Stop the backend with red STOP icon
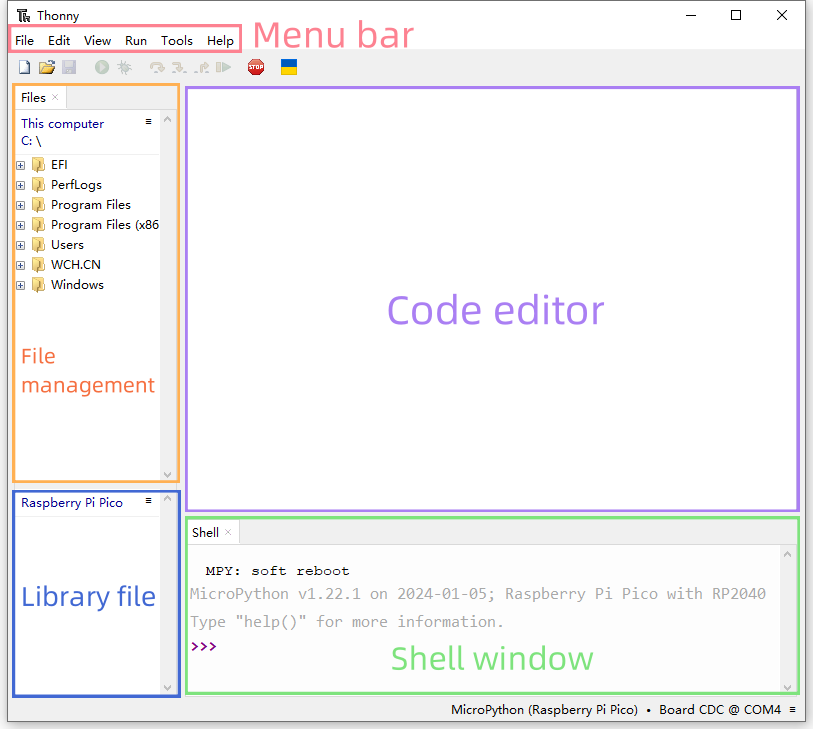 (x=256, y=67)
